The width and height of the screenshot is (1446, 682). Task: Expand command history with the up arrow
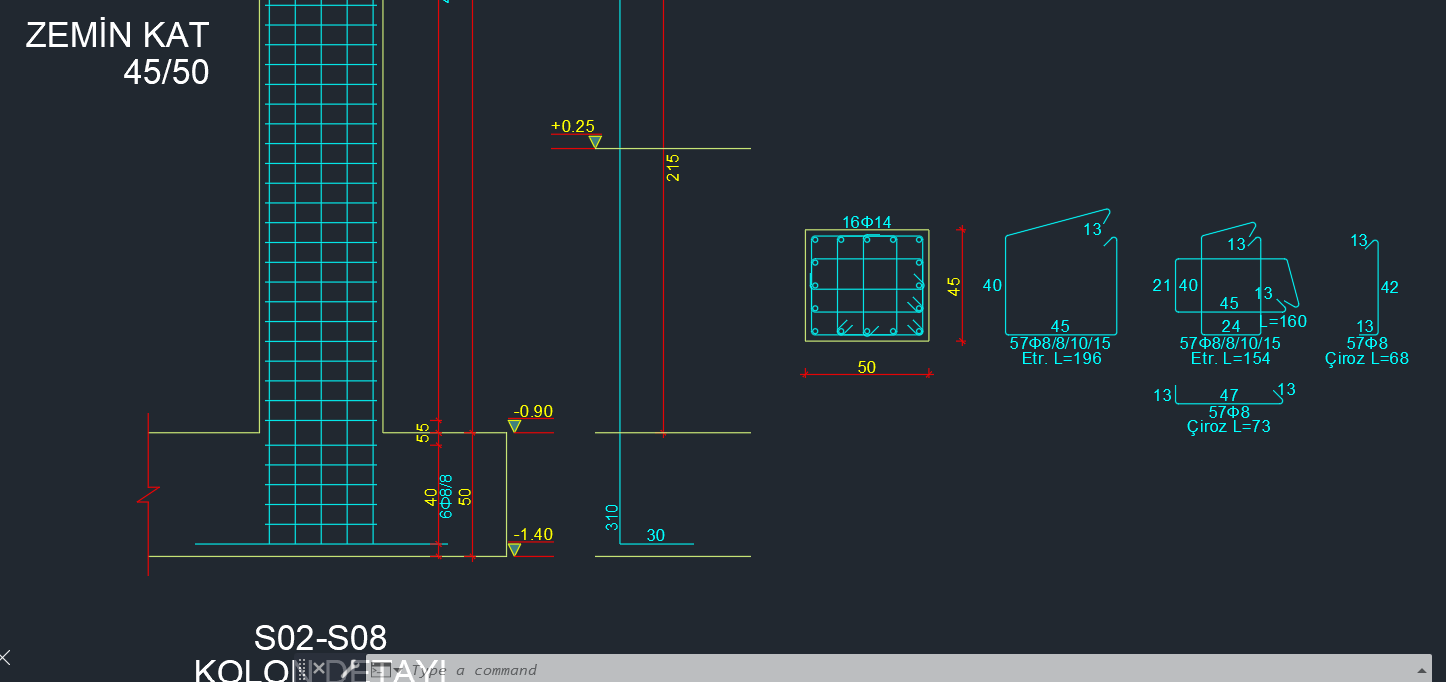point(1421,669)
